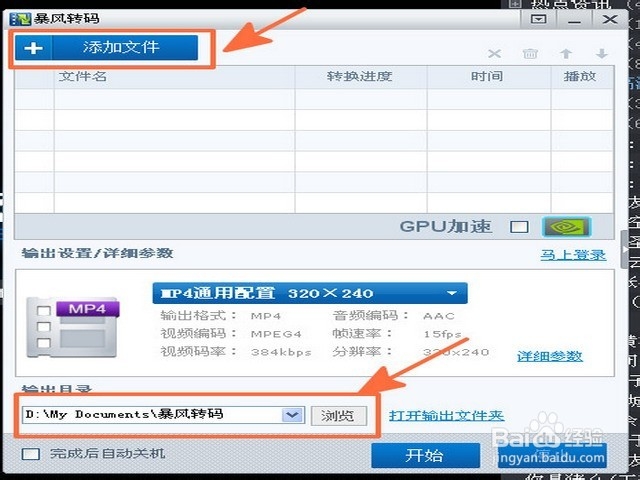This screenshot has height=480, width=640.
Task: Open the 打开输出文件夹 link
Action: click(447, 416)
